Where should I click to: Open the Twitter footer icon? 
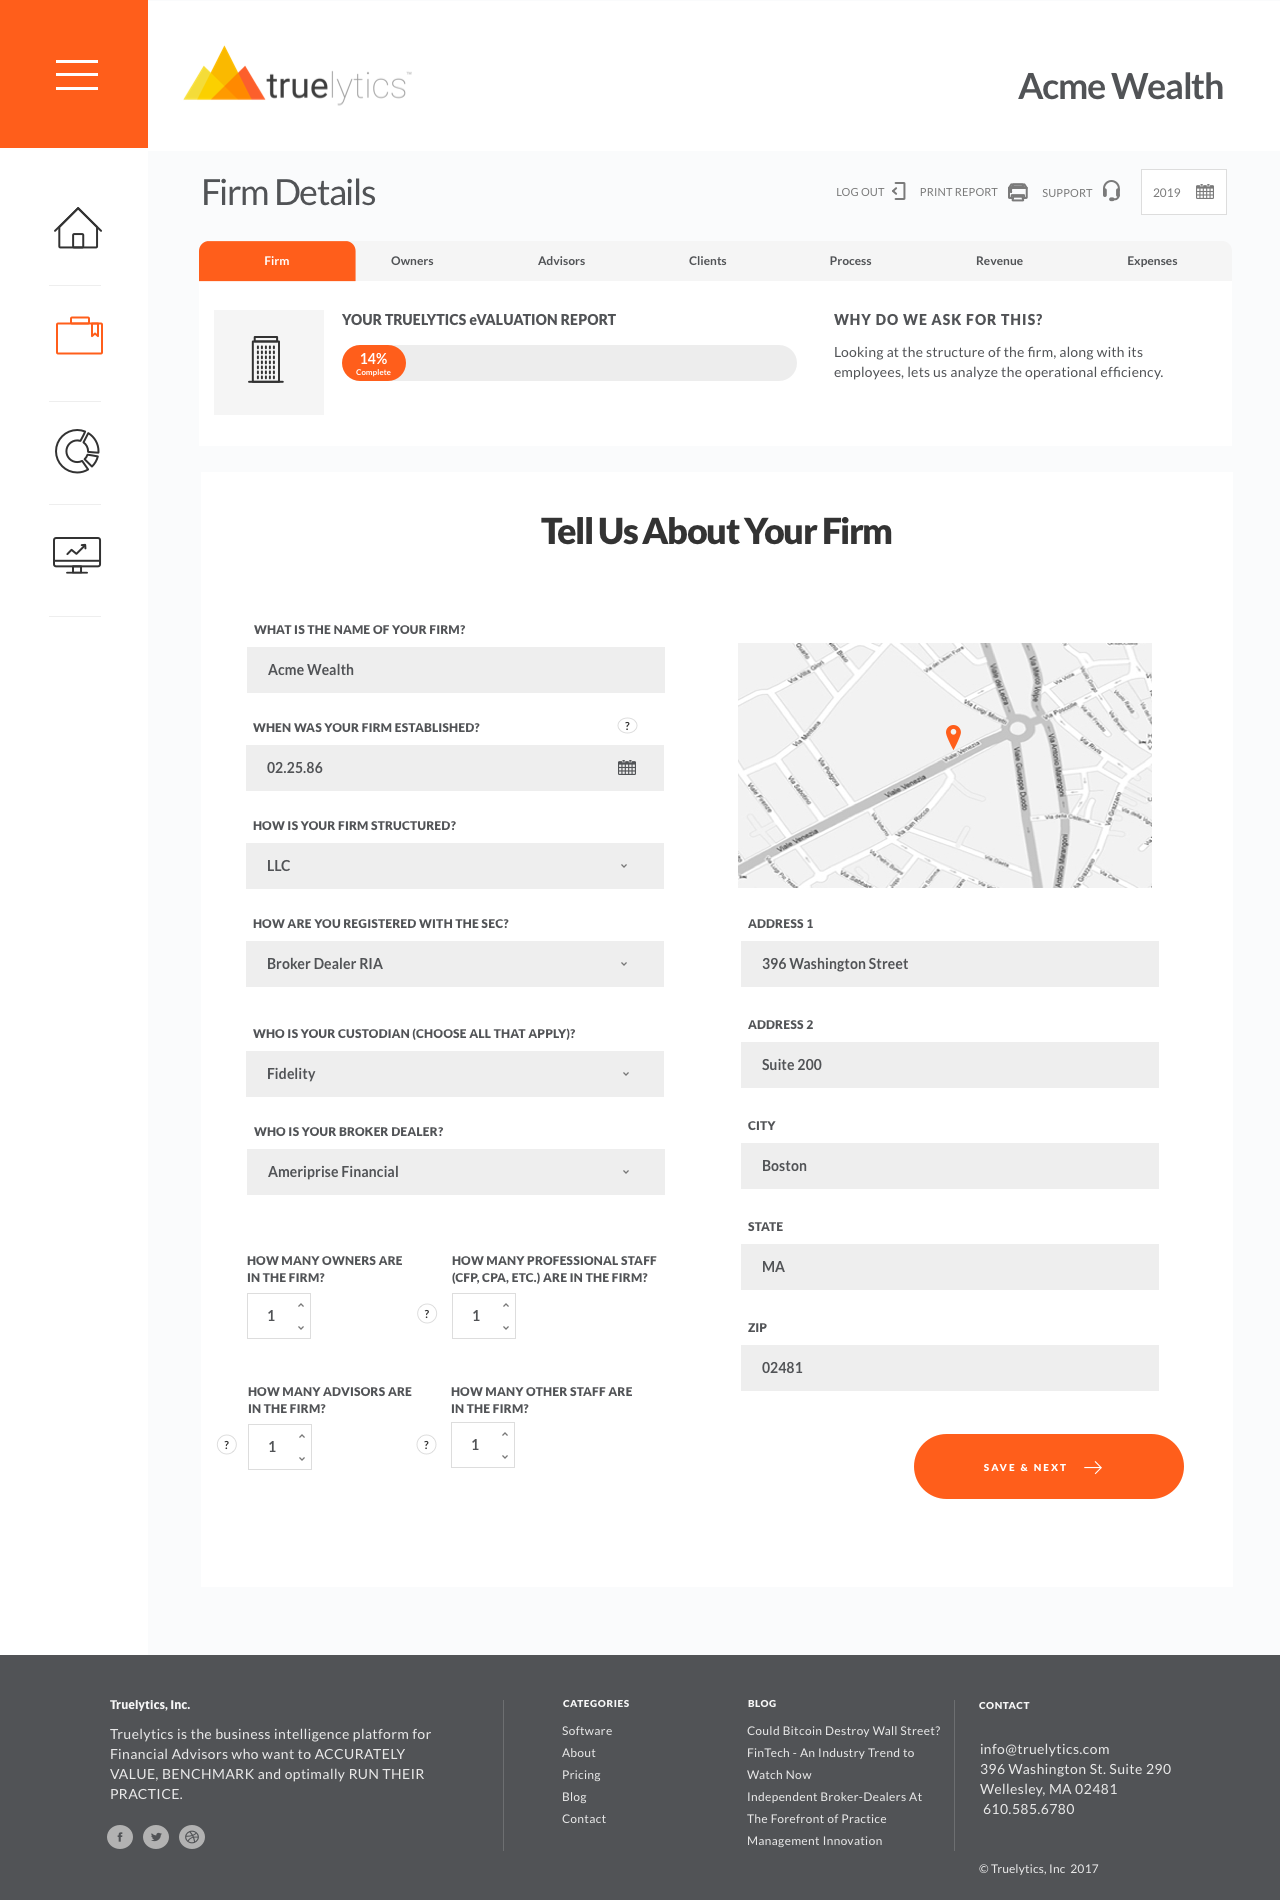(x=156, y=1837)
